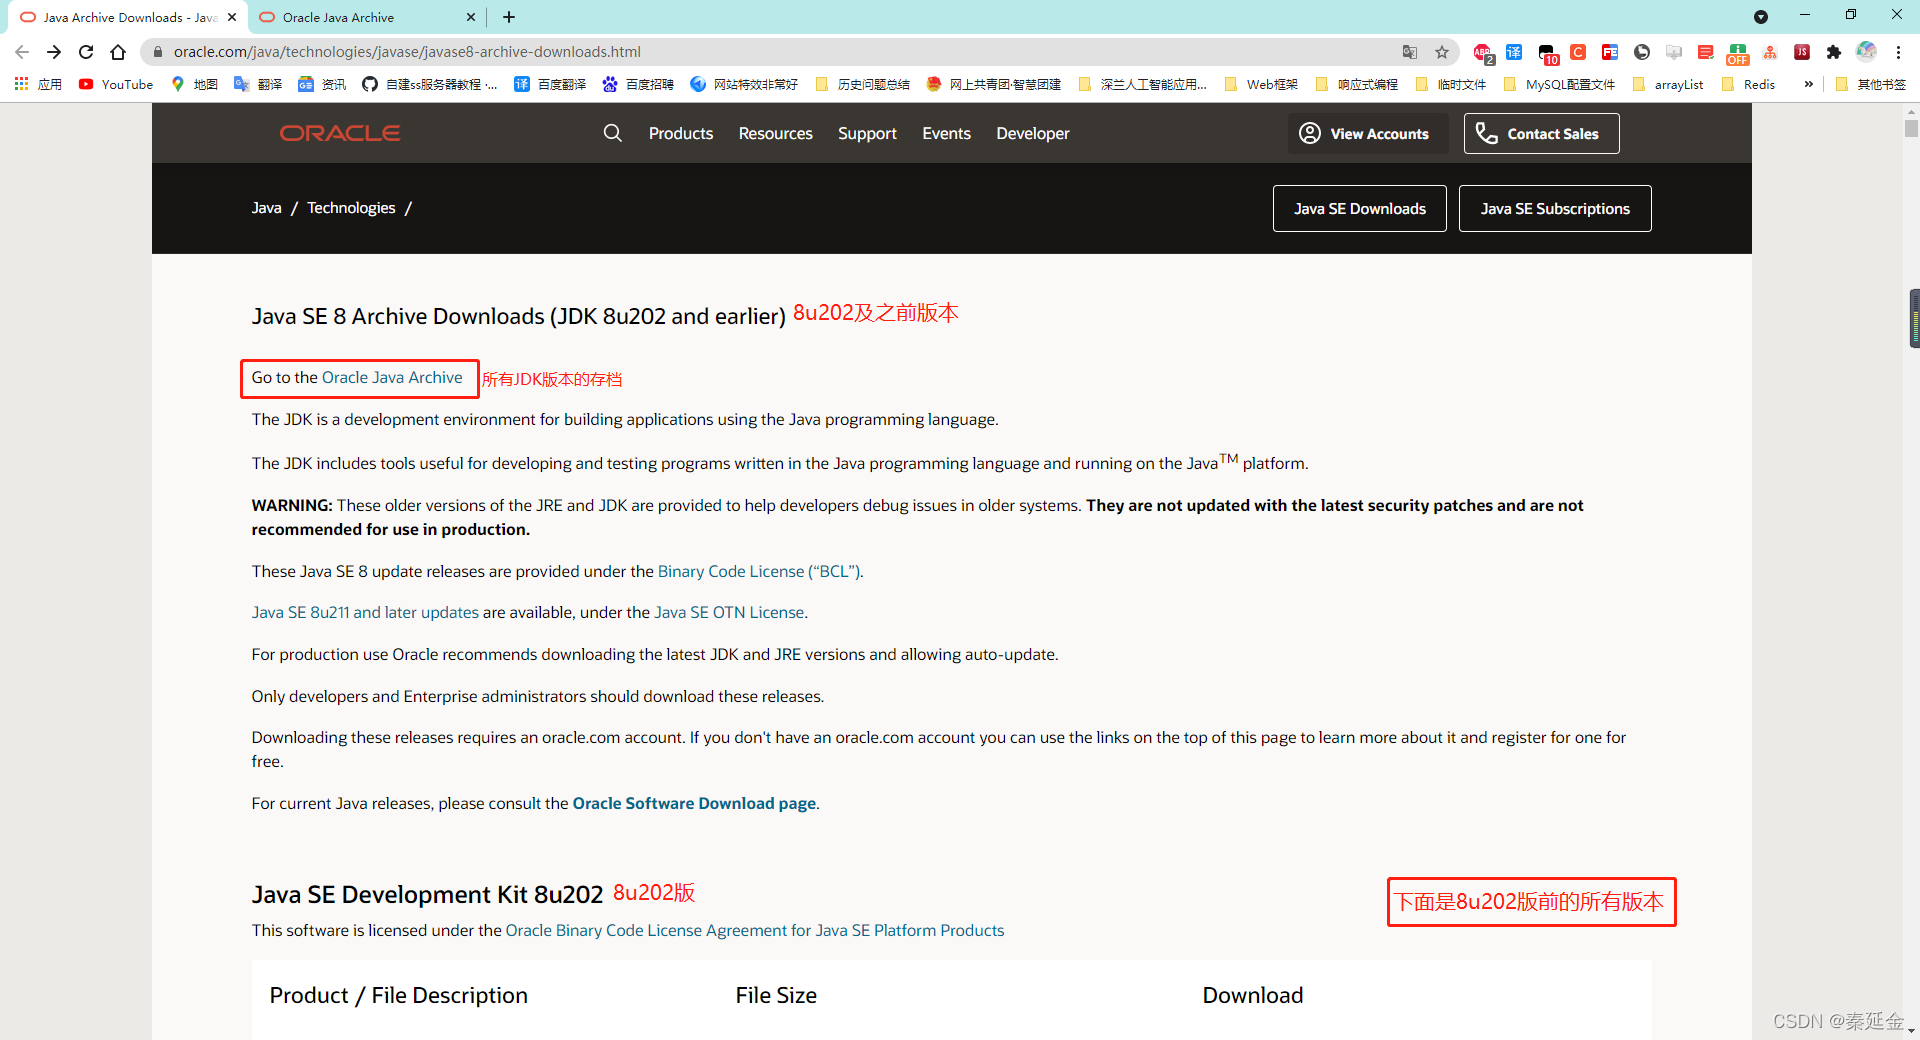Click the red FE extension icon
This screenshot has height=1040, width=1920.
point(1610,52)
